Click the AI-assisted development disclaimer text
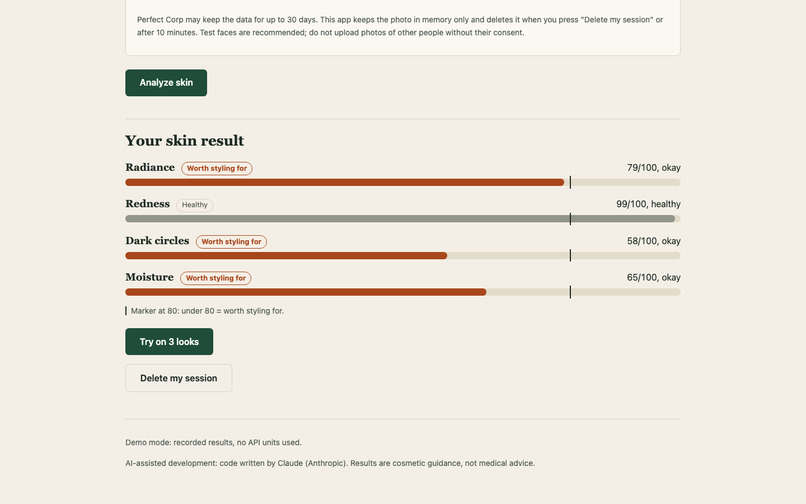Image resolution: width=806 pixels, height=504 pixels. [x=330, y=463]
